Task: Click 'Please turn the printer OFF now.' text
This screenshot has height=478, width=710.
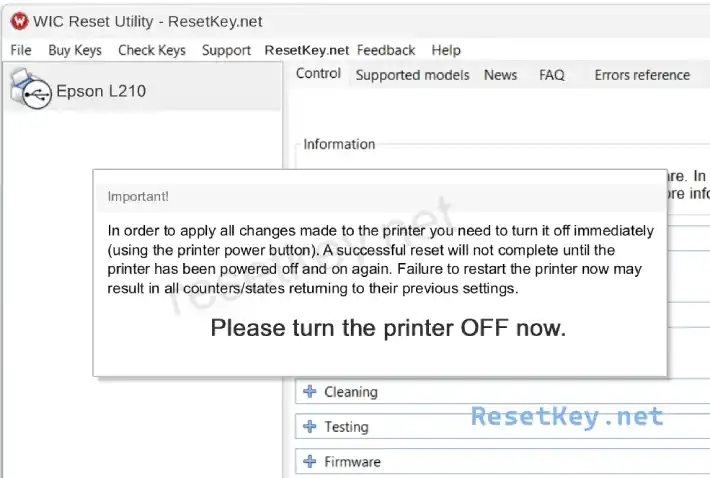Action: click(x=389, y=328)
